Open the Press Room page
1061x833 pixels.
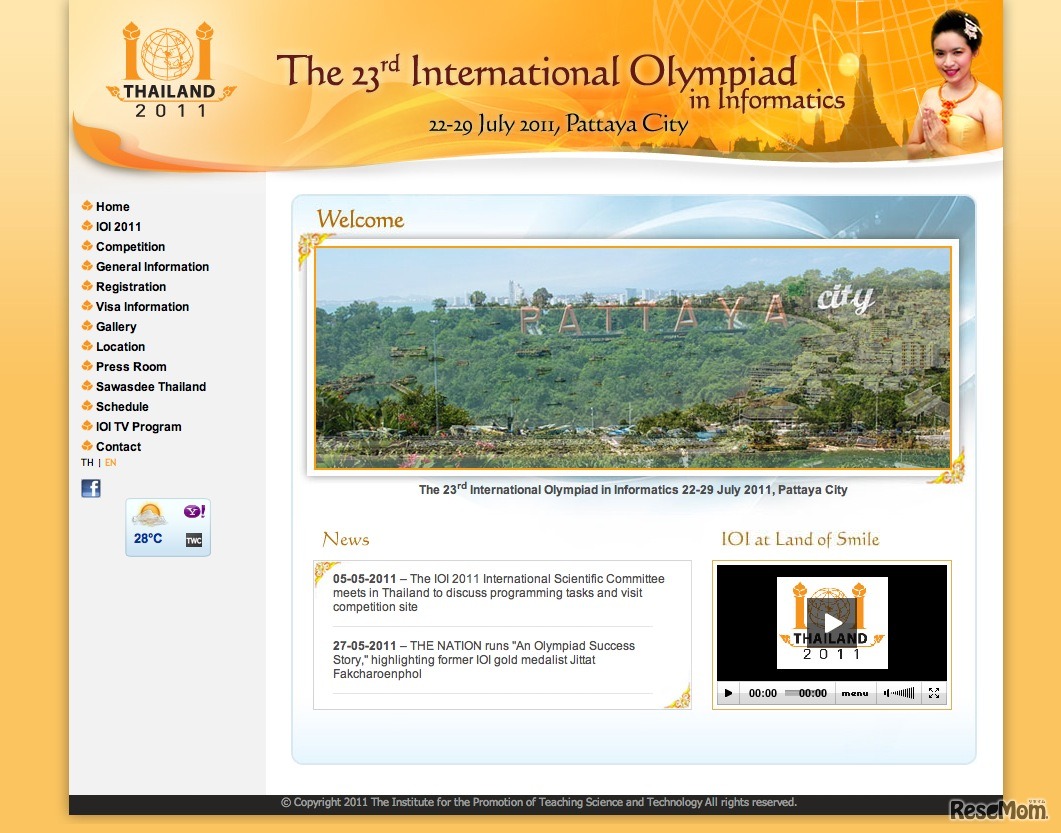click(x=131, y=366)
